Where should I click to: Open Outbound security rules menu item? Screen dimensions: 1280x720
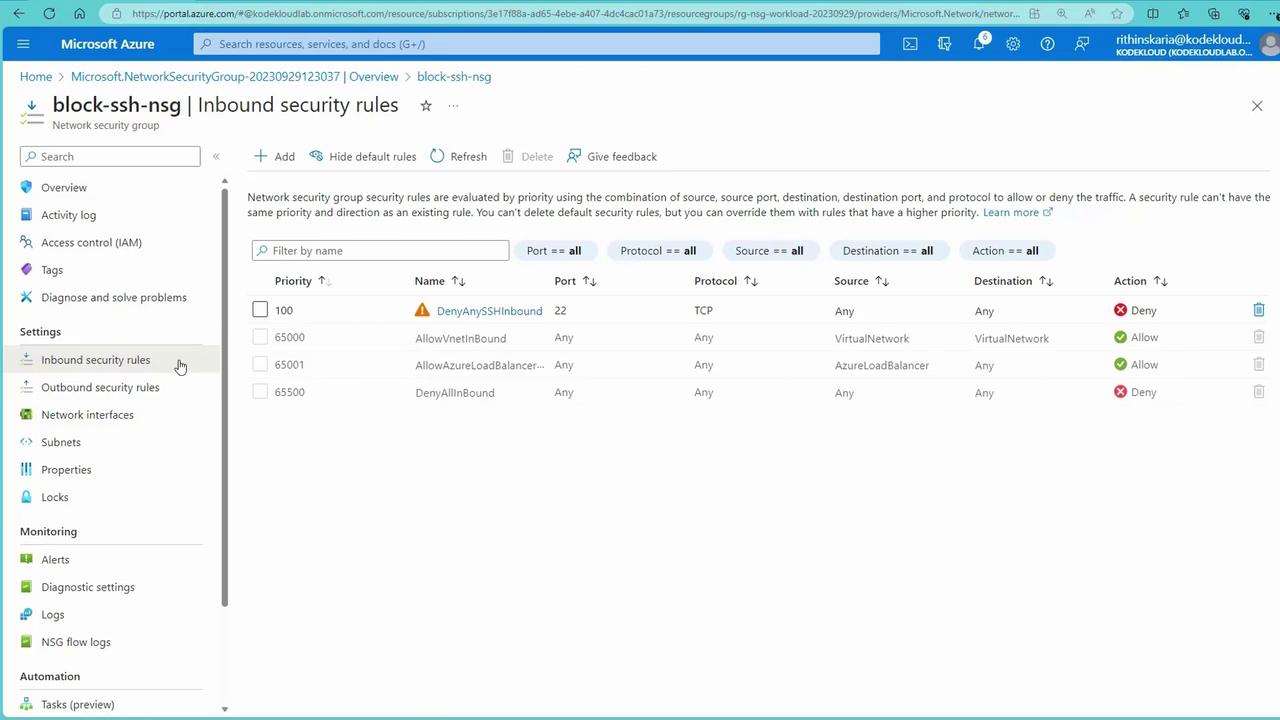point(100,387)
